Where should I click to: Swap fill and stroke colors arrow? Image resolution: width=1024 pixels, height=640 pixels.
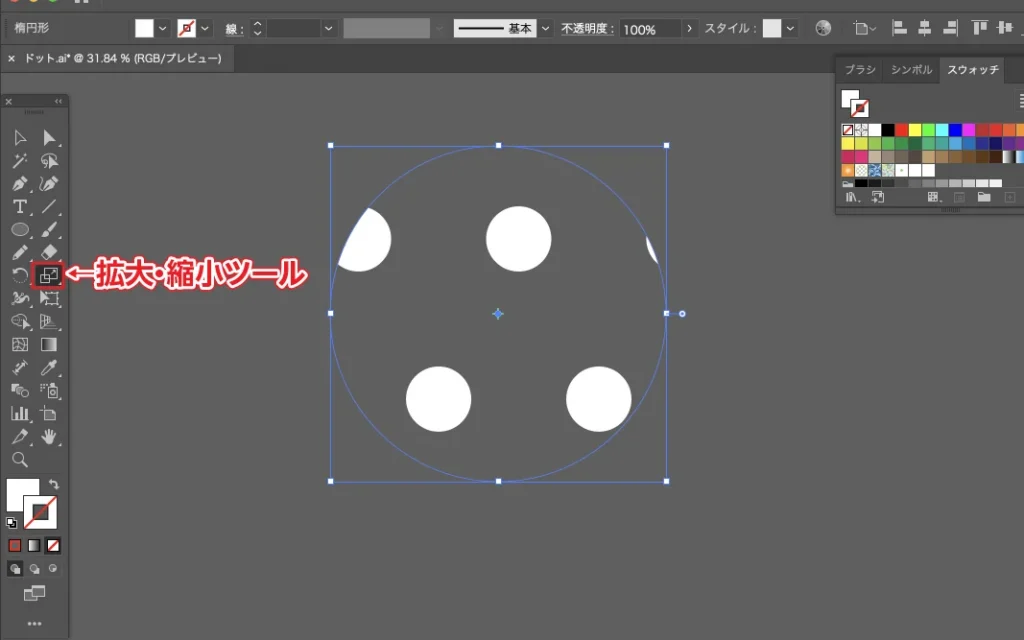(x=54, y=484)
